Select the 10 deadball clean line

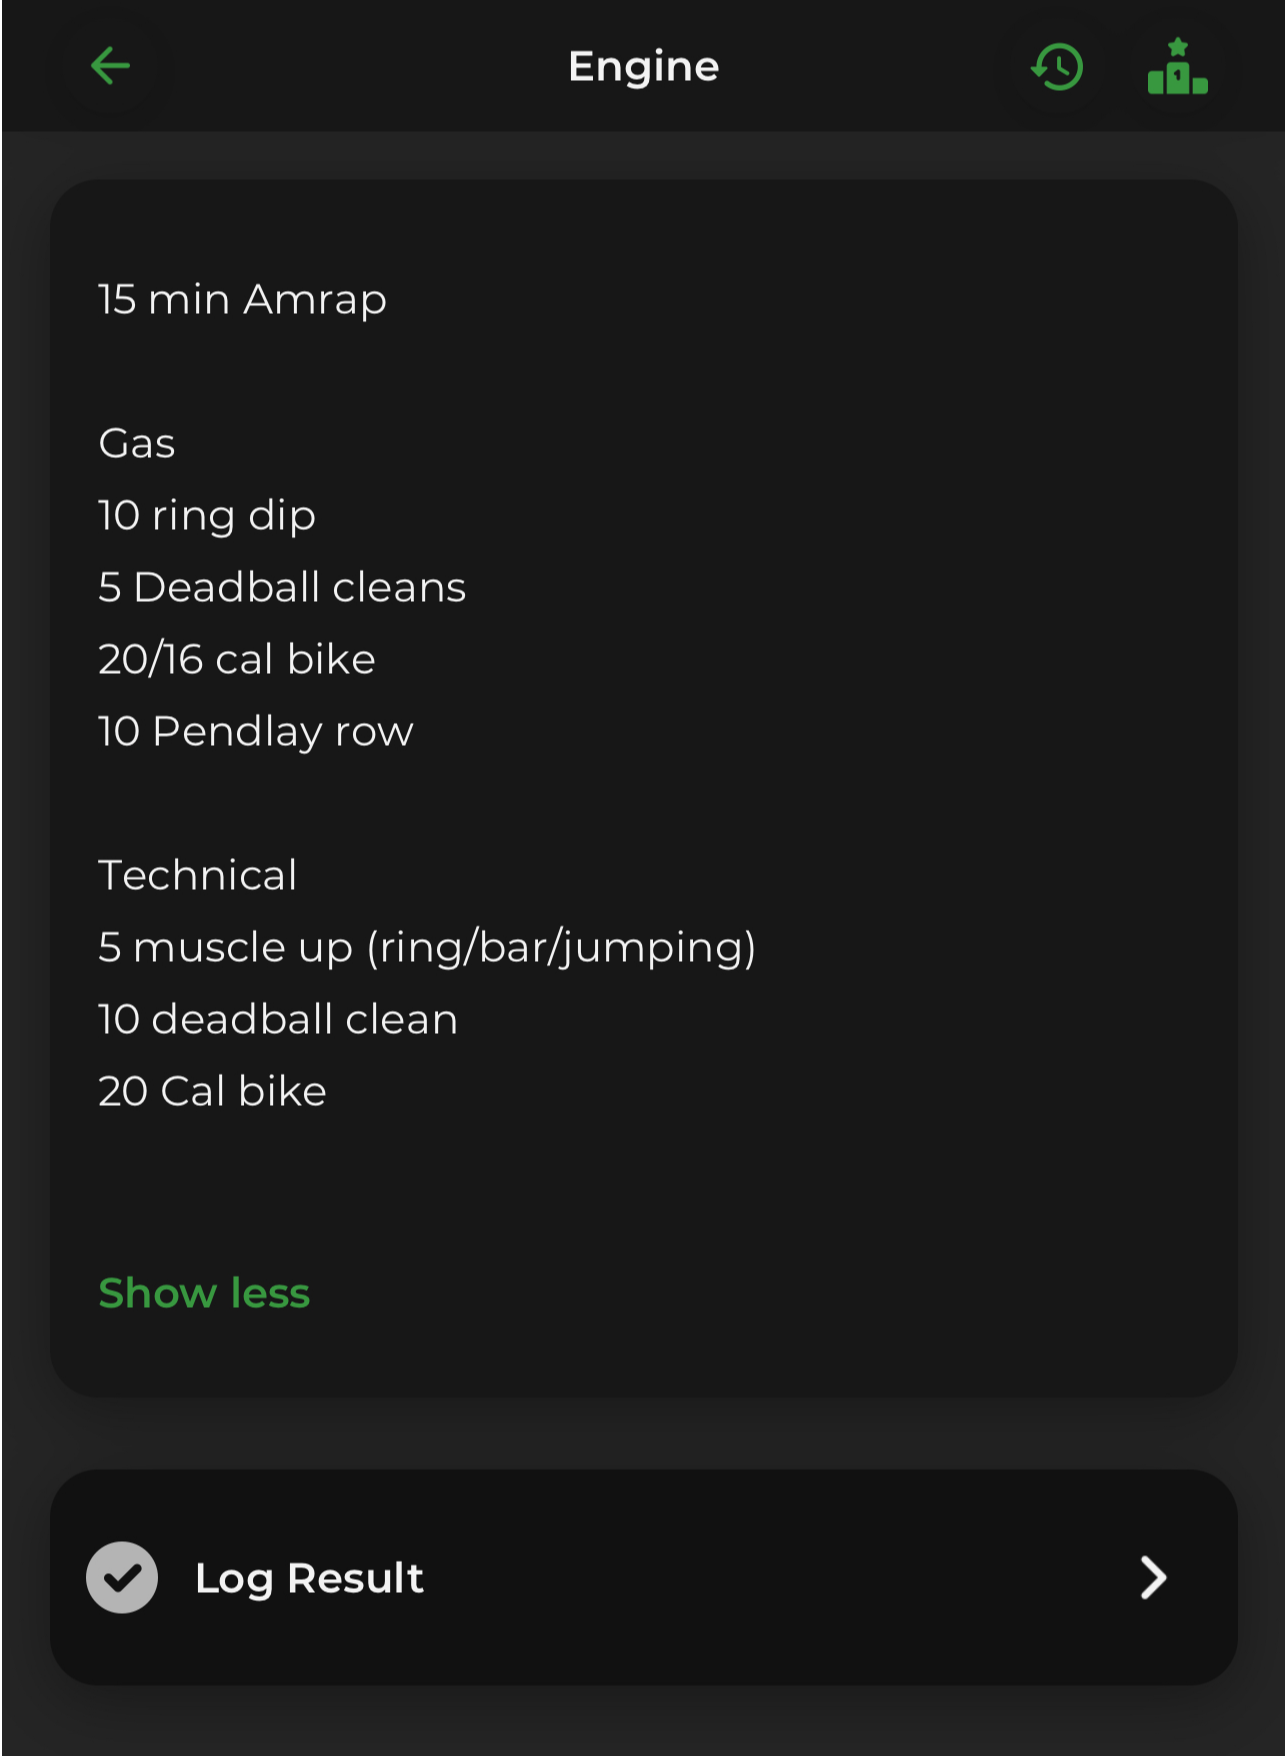tap(278, 1019)
